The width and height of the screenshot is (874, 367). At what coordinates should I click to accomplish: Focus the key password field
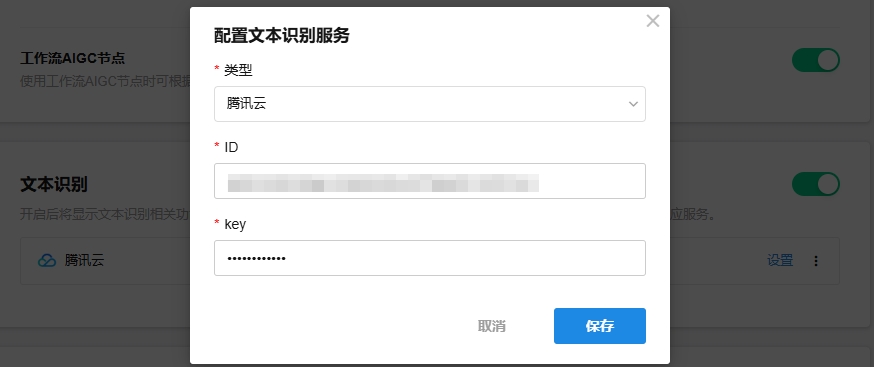point(430,258)
